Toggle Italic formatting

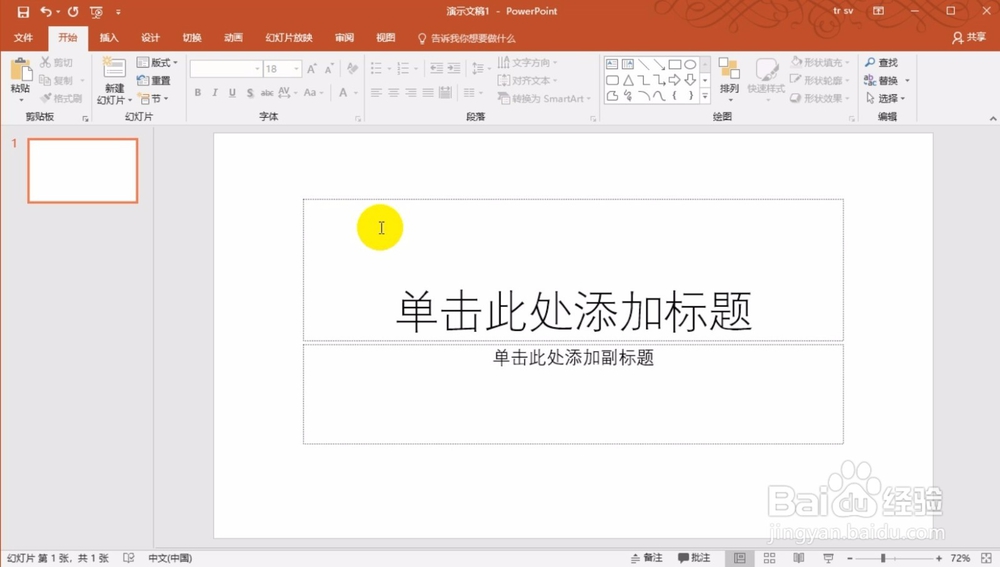[x=215, y=93]
